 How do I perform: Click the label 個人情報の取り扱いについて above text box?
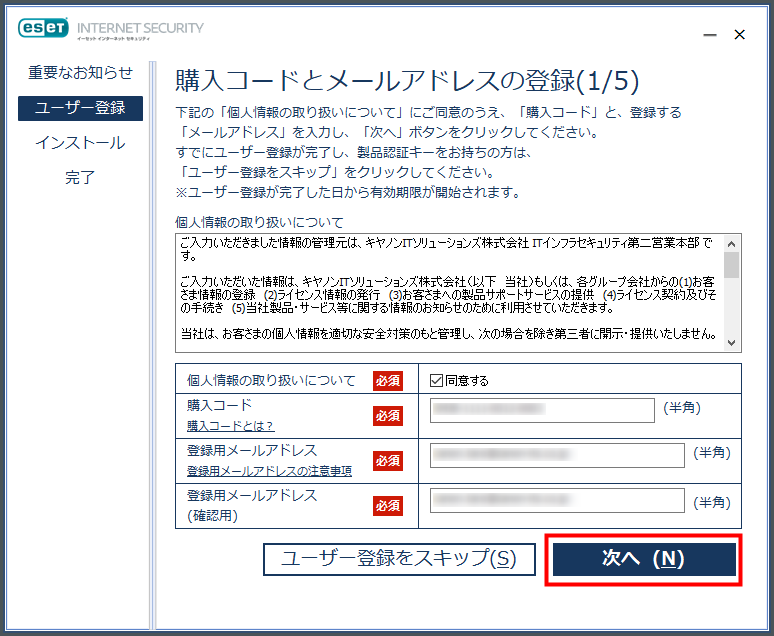pos(259,222)
